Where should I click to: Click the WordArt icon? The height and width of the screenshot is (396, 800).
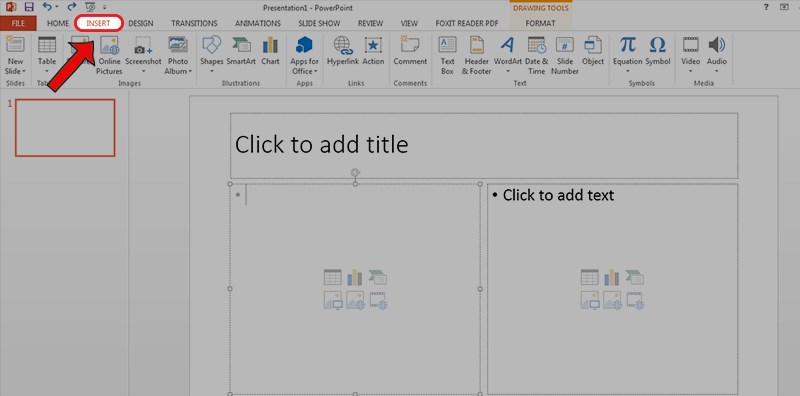(x=508, y=45)
